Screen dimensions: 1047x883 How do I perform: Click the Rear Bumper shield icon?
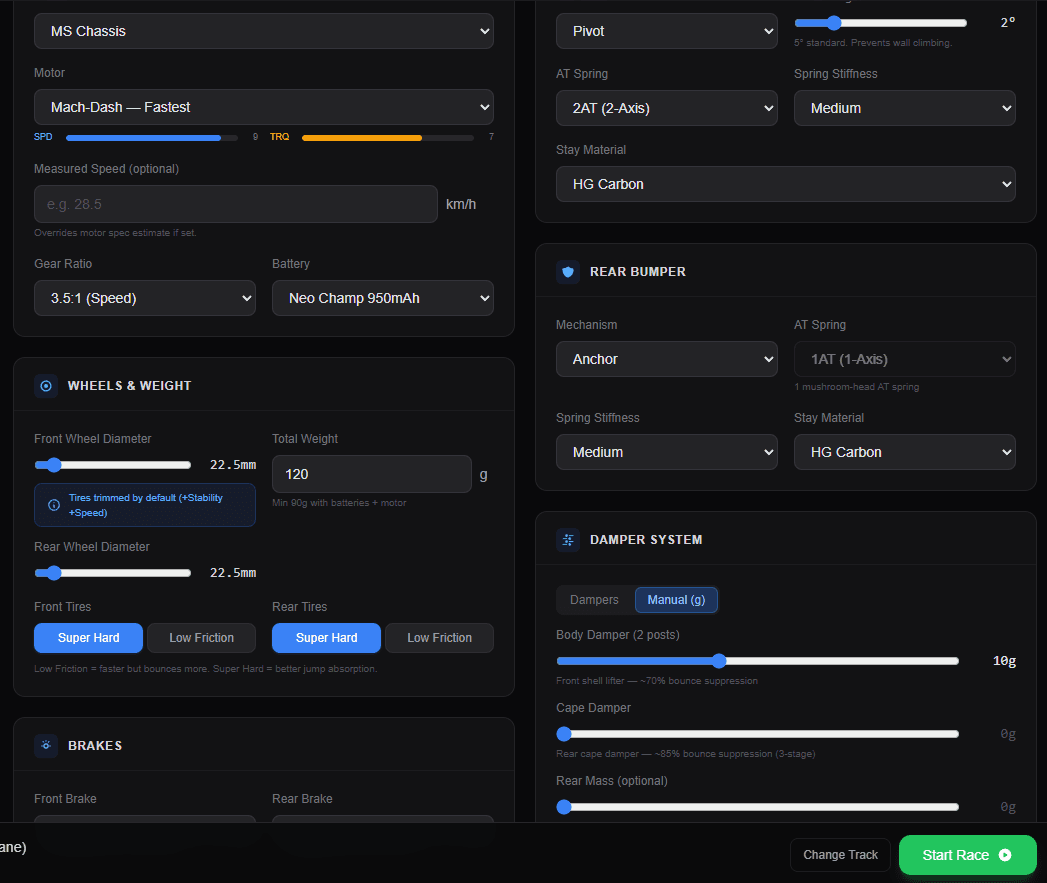coord(568,271)
